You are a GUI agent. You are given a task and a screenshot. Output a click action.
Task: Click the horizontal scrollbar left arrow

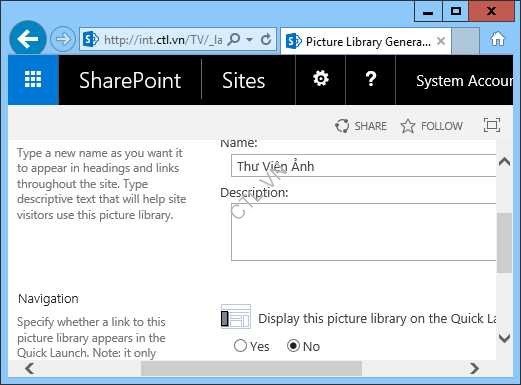(x=30, y=368)
